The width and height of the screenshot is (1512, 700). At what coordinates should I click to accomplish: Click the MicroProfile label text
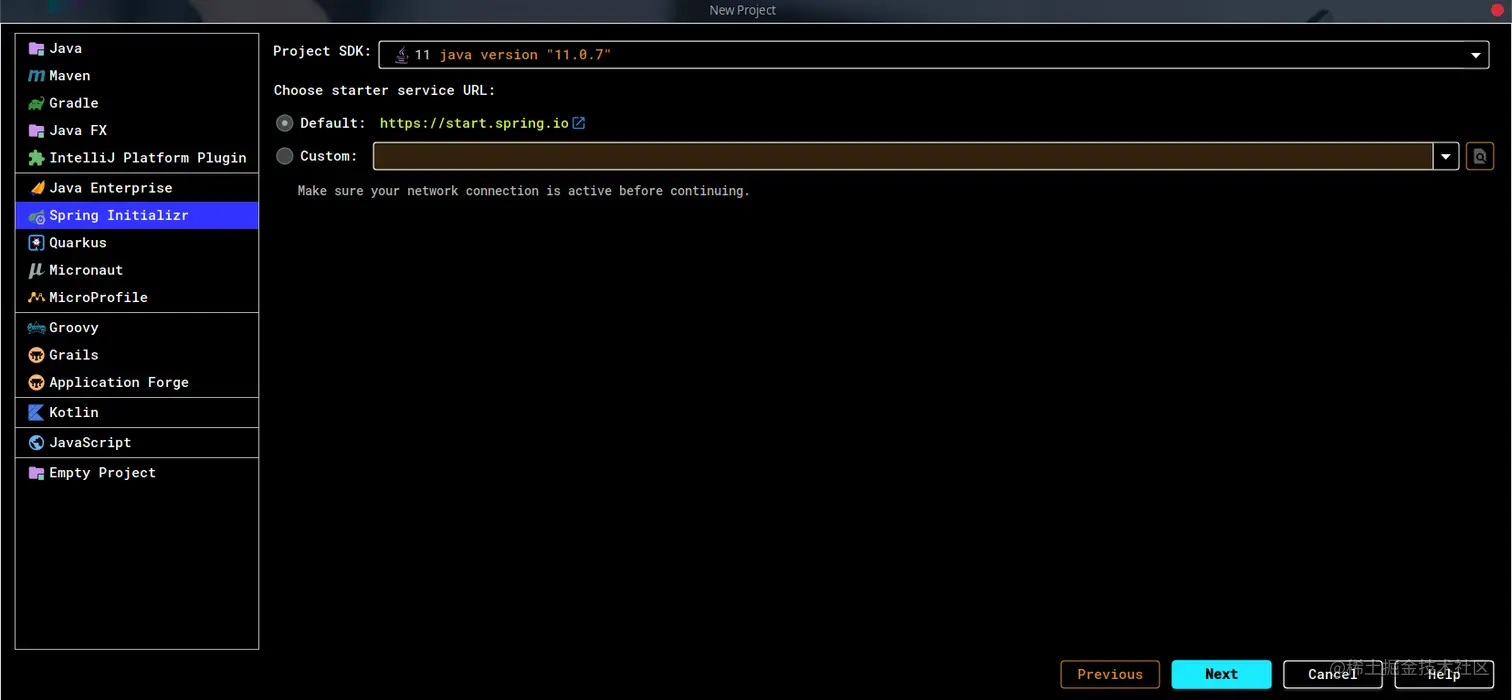point(98,298)
